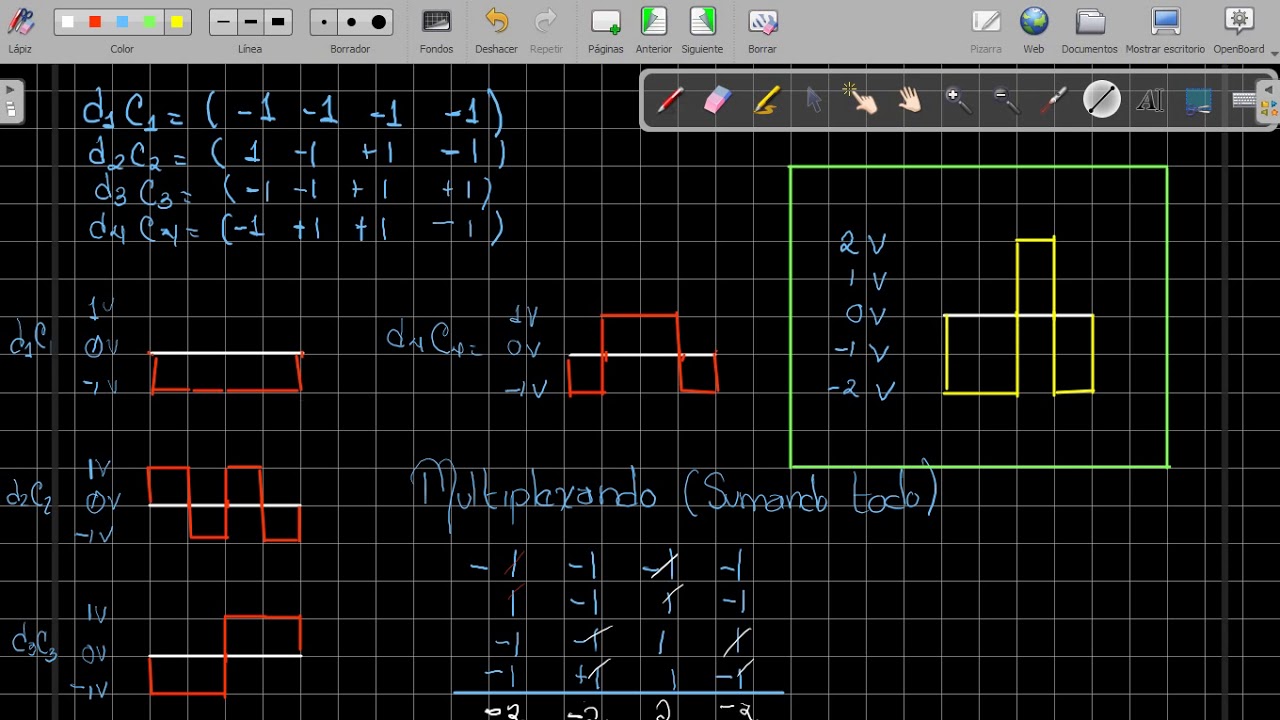Select the pink eraser tool in palette
Screen dimensions: 1280x720
coord(718,100)
